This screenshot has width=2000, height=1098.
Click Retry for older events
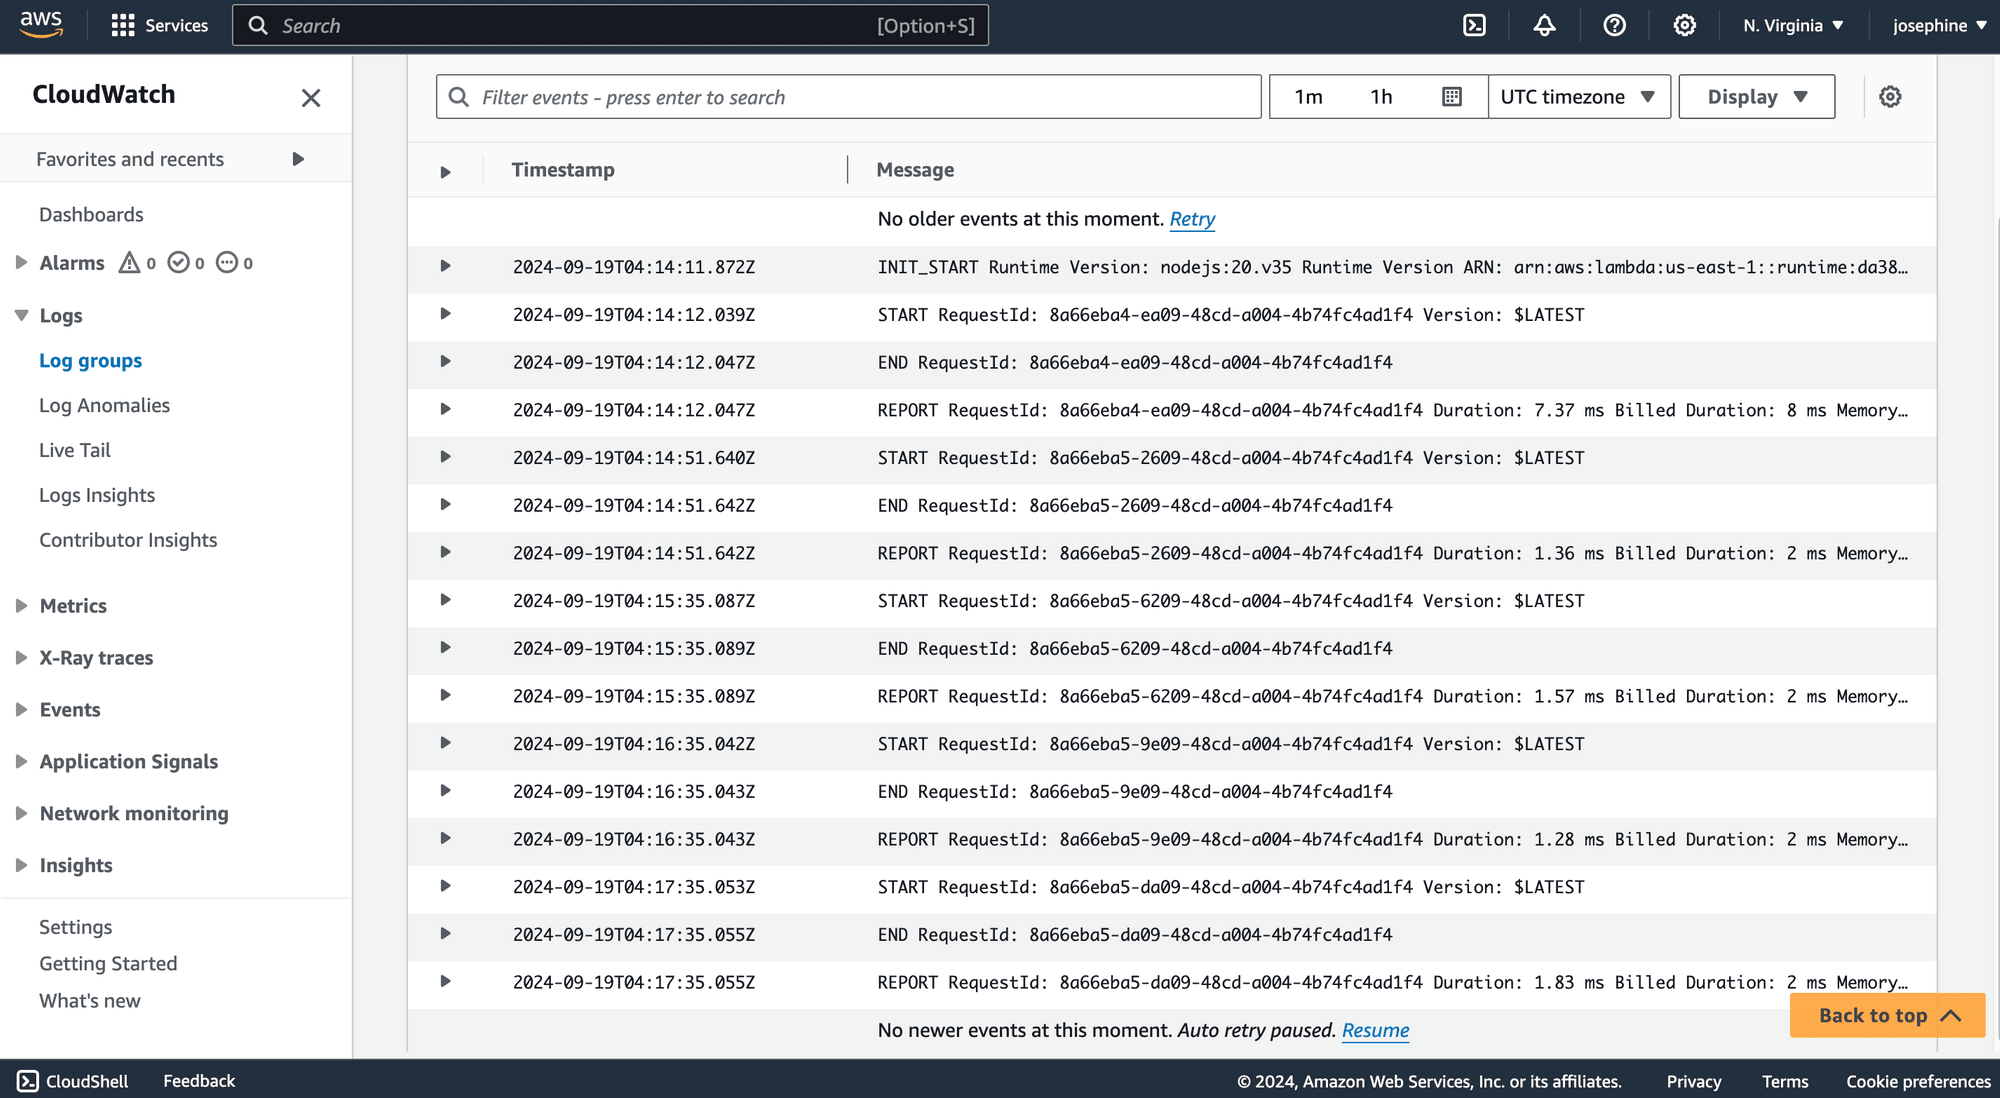point(1192,219)
